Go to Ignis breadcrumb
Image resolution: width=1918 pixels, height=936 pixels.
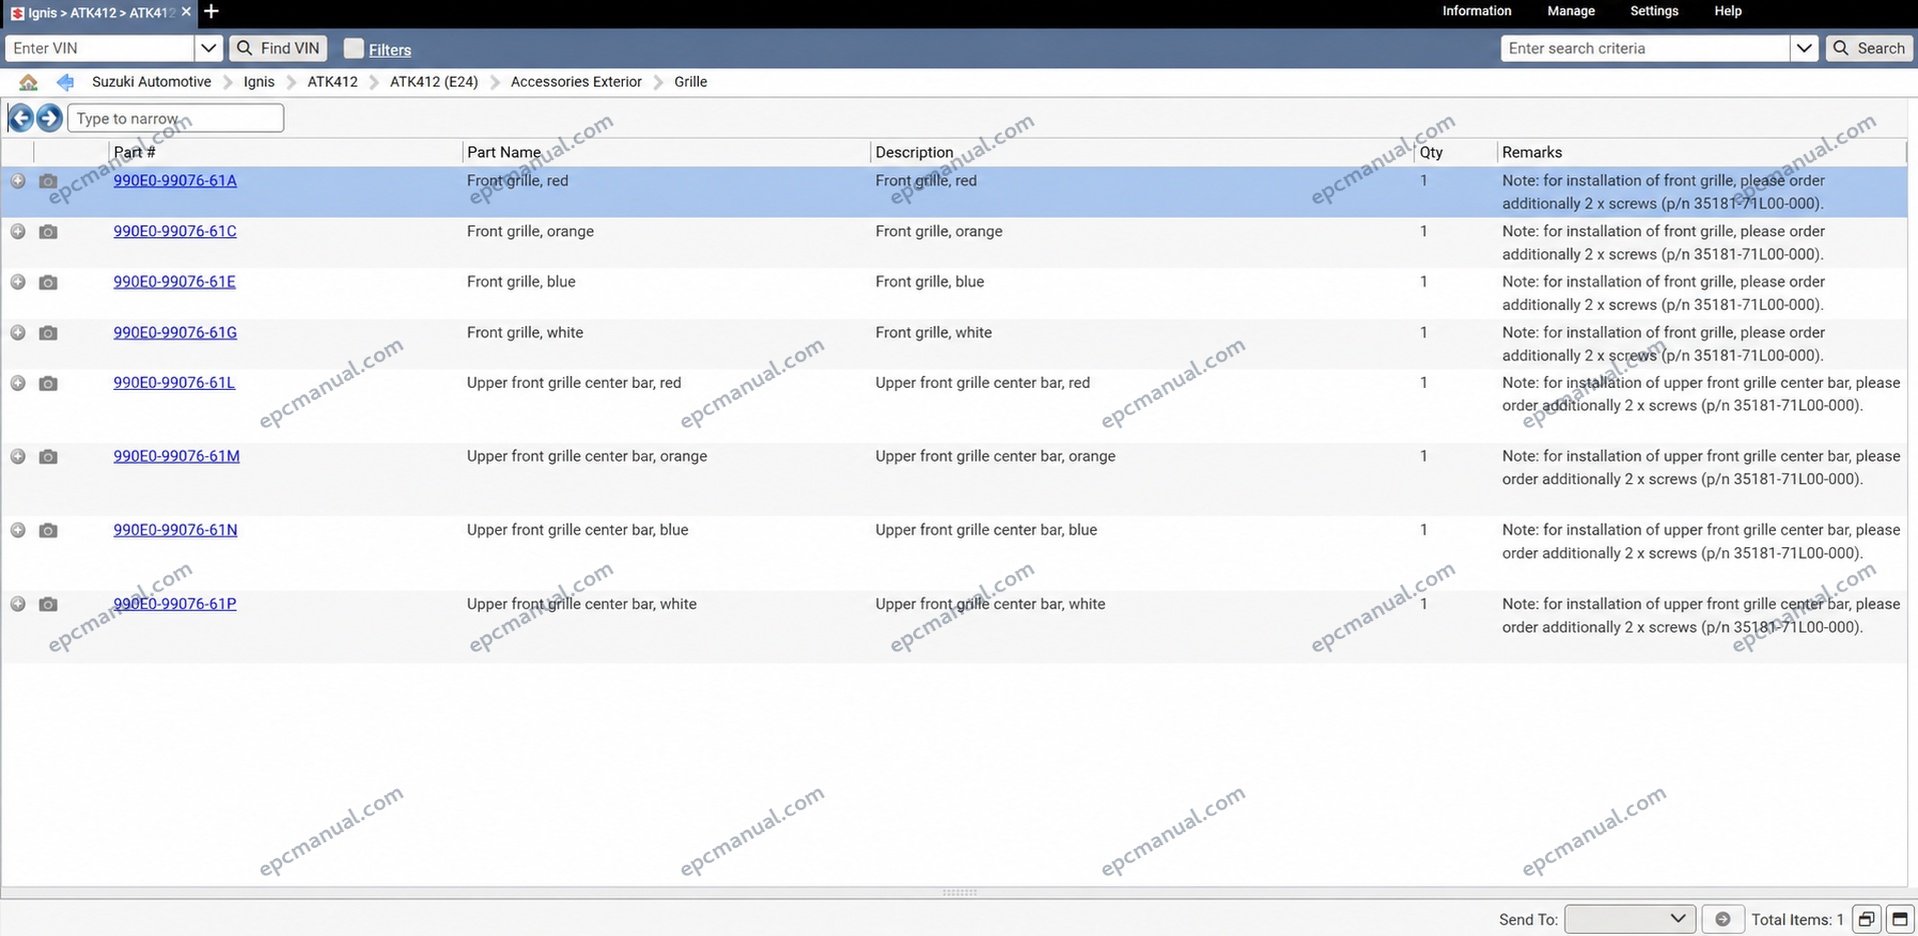[x=259, y=82]
